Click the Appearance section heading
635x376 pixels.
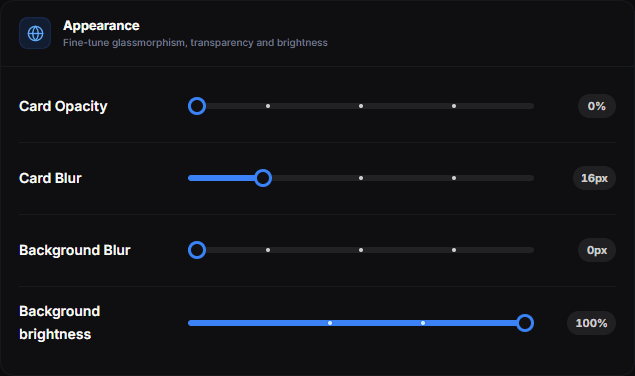pyautogui.click(x=101, y=26)
